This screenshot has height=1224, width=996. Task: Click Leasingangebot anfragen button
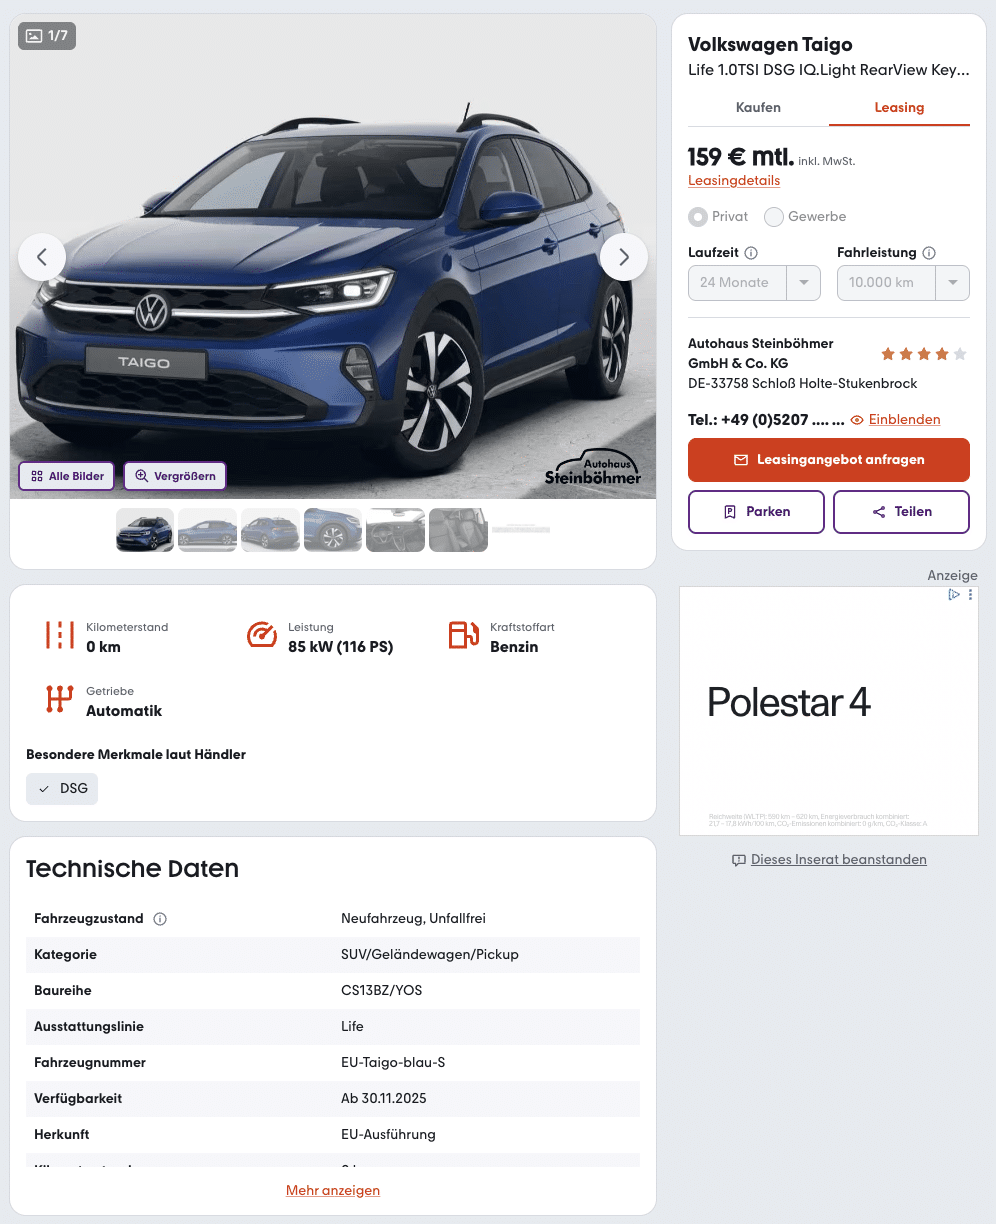coord(829,460)
